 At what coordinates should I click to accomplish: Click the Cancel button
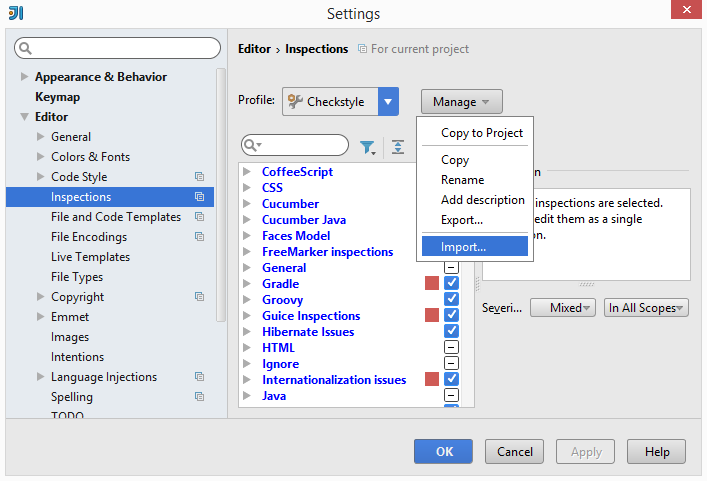point(514,451)
